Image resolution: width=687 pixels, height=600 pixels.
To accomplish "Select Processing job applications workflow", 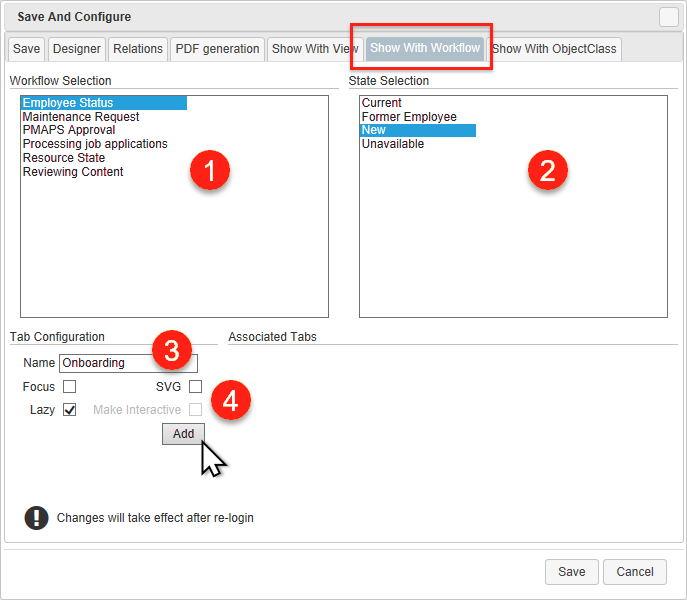I will (x=95, y=144).
